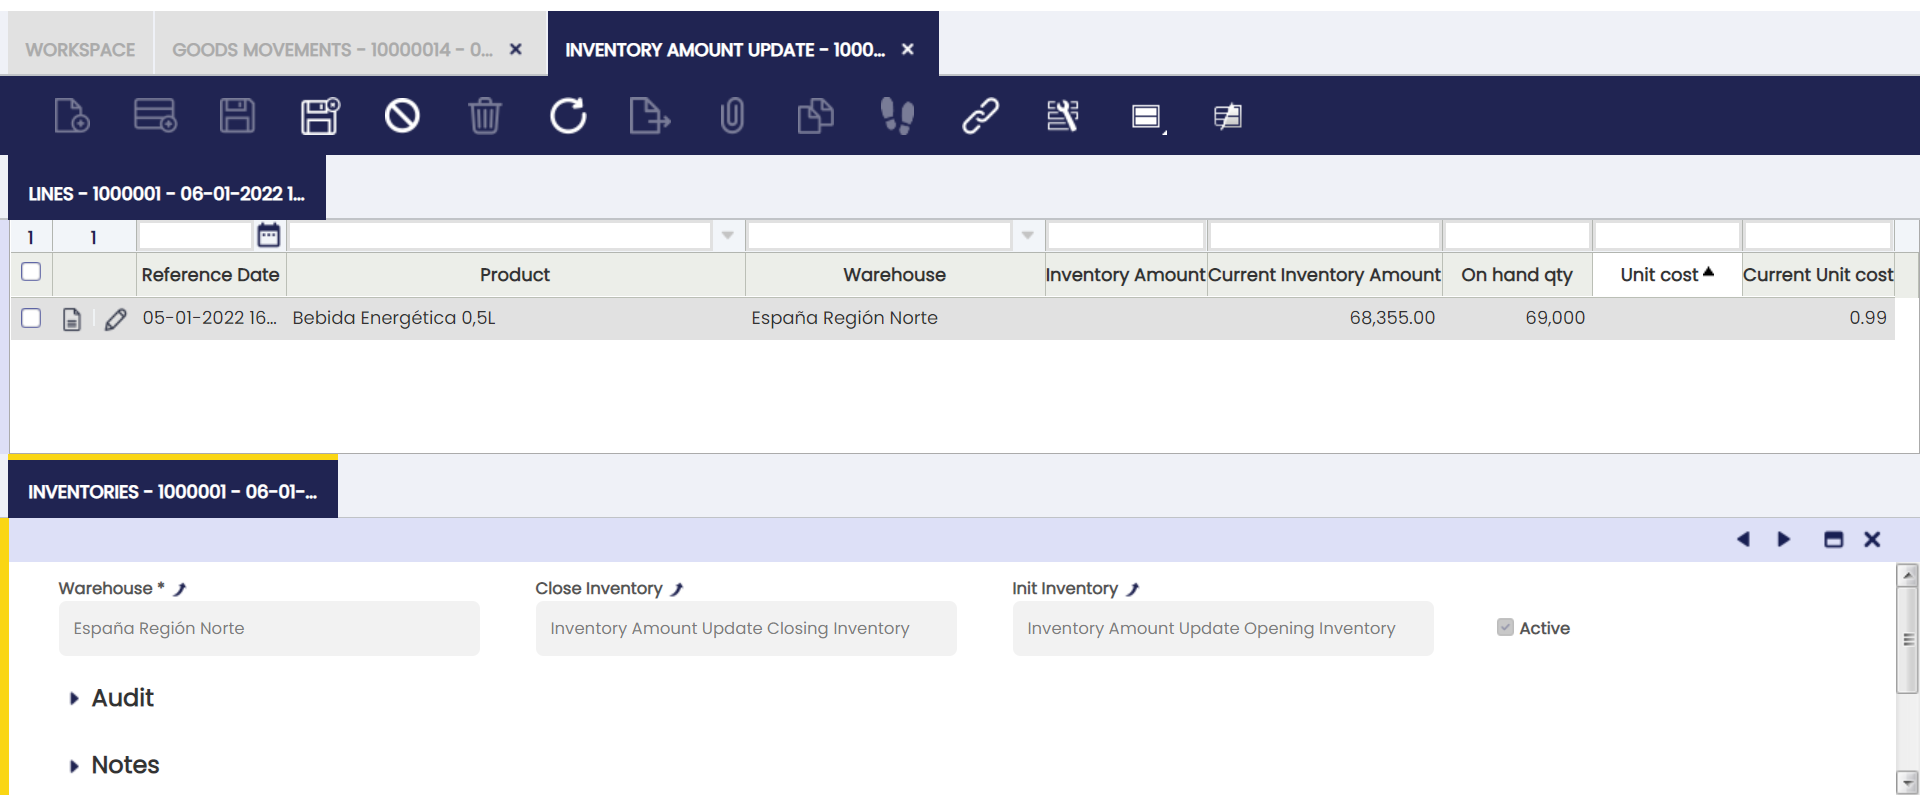Viewport: 1920px width, 795px height.
Task: Click the Product filter field
Action: pos(500,235)
